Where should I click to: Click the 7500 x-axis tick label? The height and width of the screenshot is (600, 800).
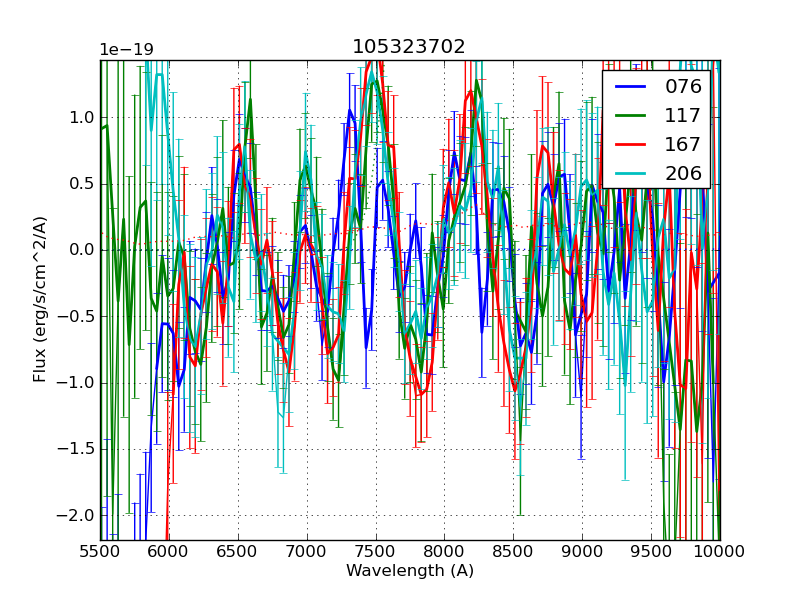(x=376, y=551)
